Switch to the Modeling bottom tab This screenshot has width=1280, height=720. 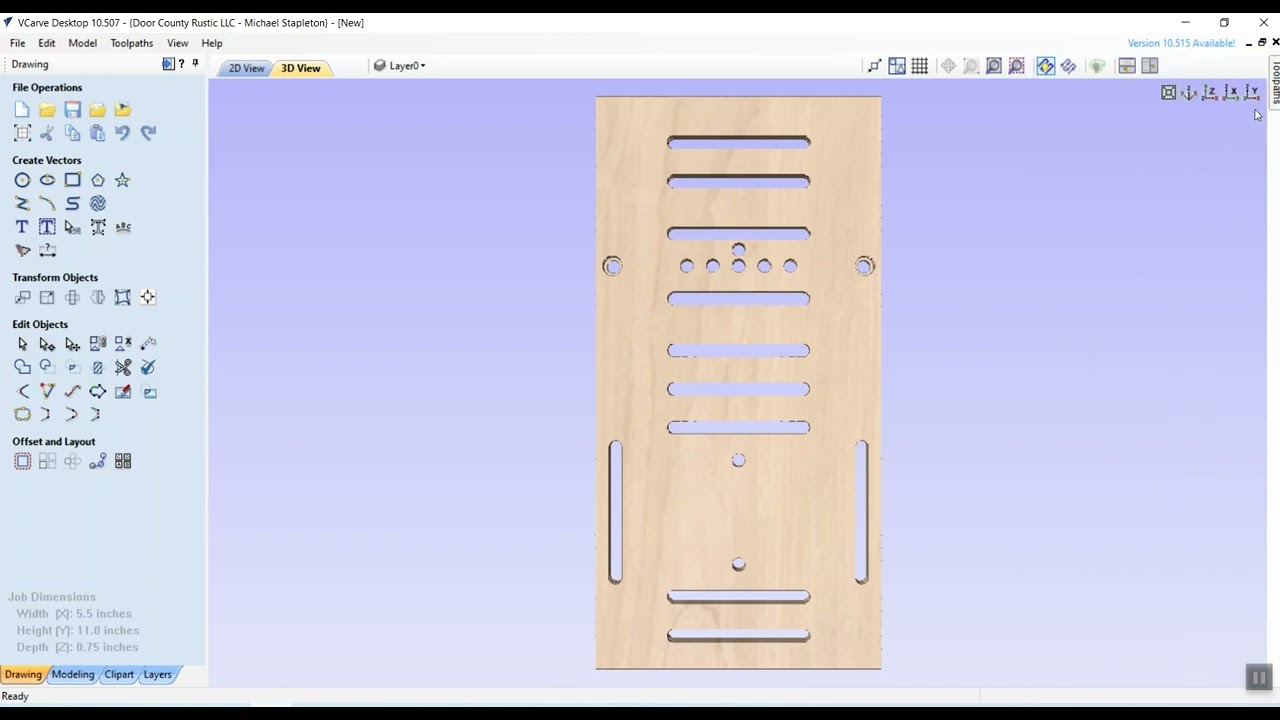click(73, 674)
